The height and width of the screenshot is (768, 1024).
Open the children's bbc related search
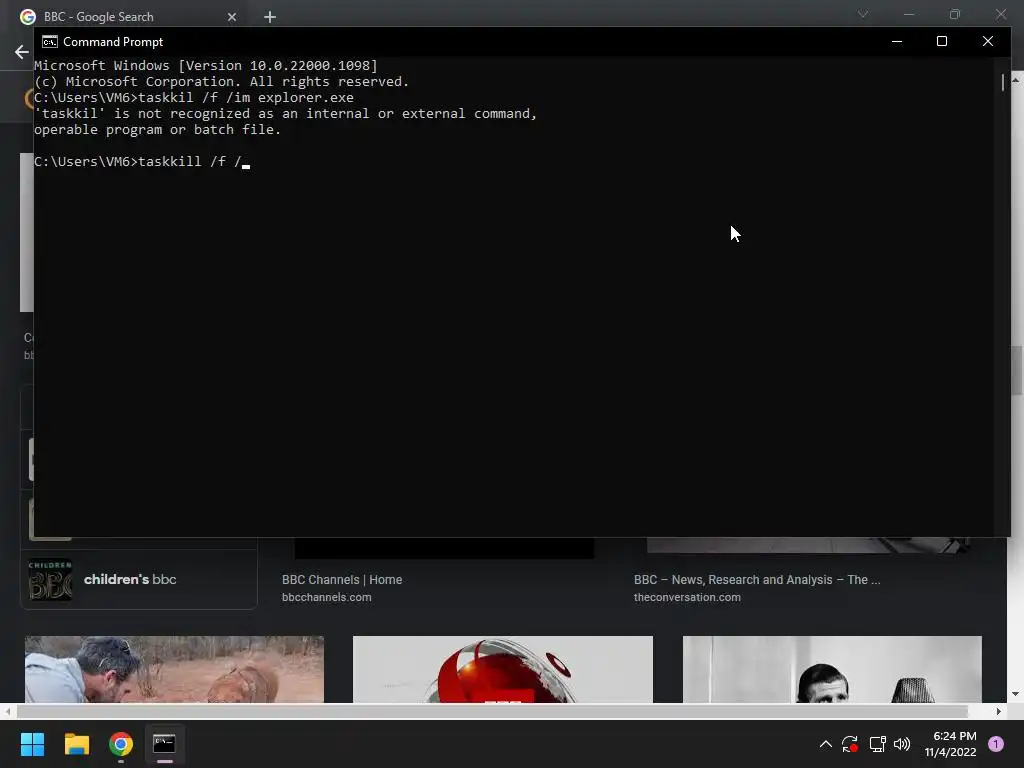tap(138, 580)
